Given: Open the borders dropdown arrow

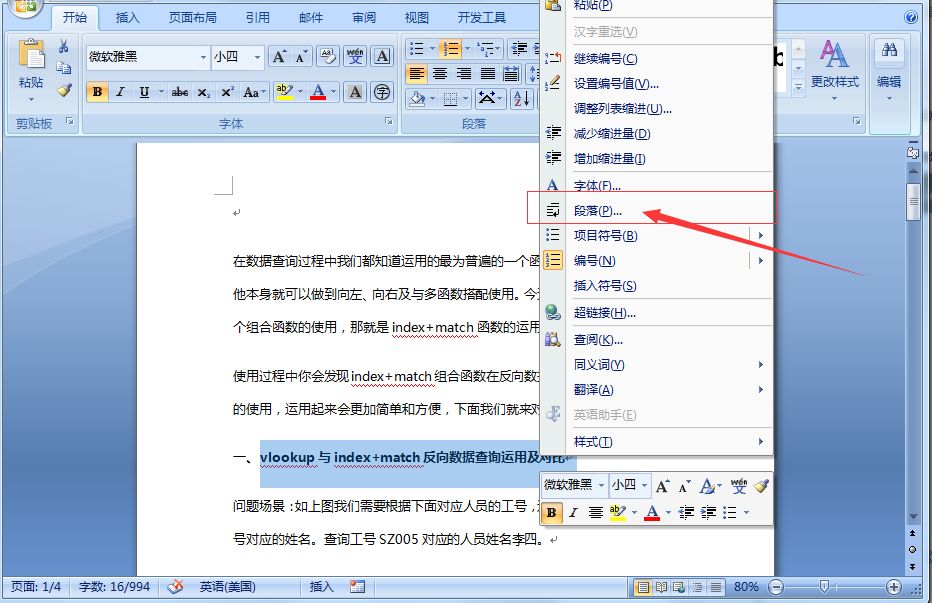Looking at the screenshot, I should click(x=465, y=98).
